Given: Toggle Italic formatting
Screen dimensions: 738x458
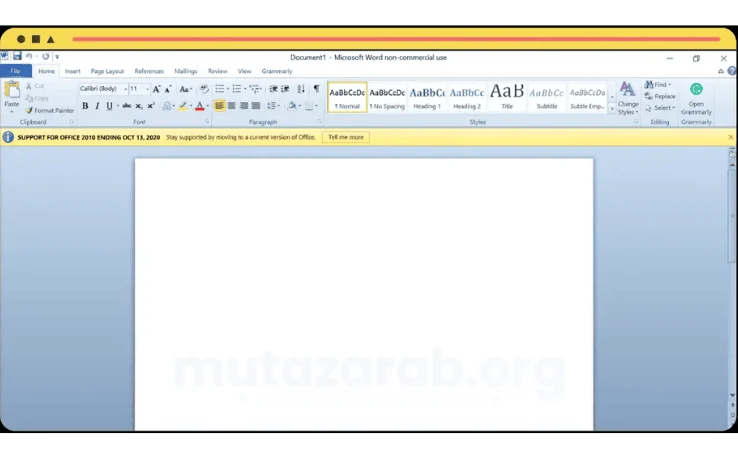Looking at the screenshot, I should coord(97,106).
